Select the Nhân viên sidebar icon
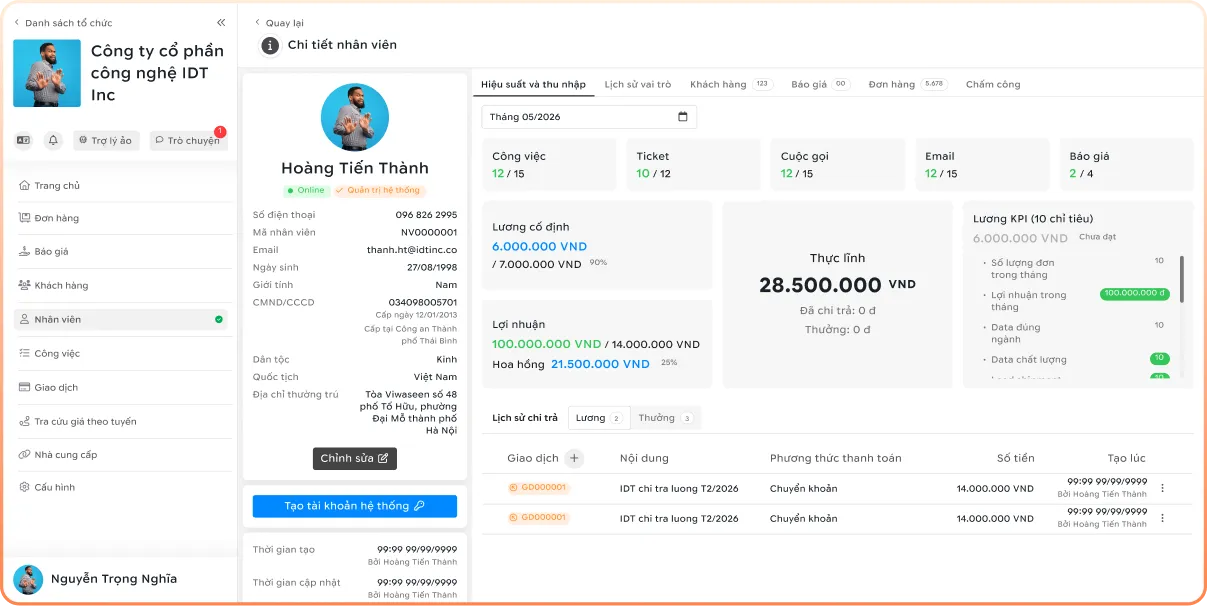Screen dimensions: 1207x606 coord(24,320)
